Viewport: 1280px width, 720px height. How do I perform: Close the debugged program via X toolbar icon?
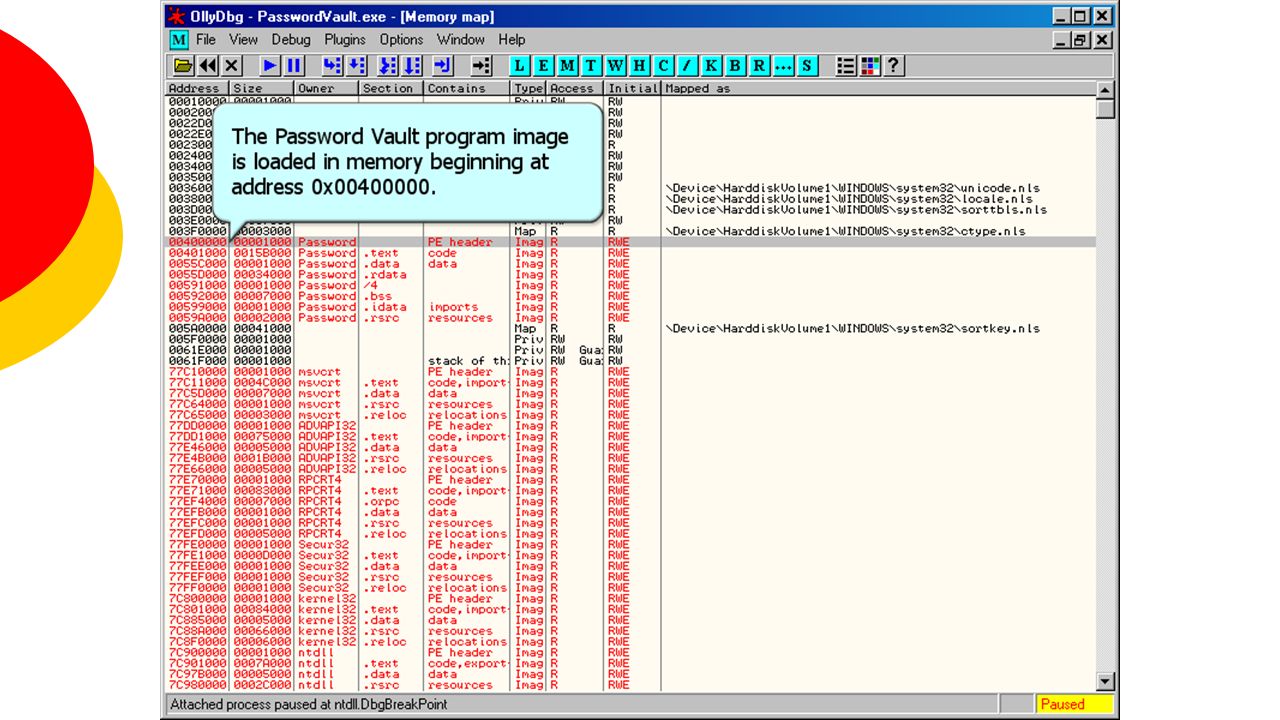point(232,66)
